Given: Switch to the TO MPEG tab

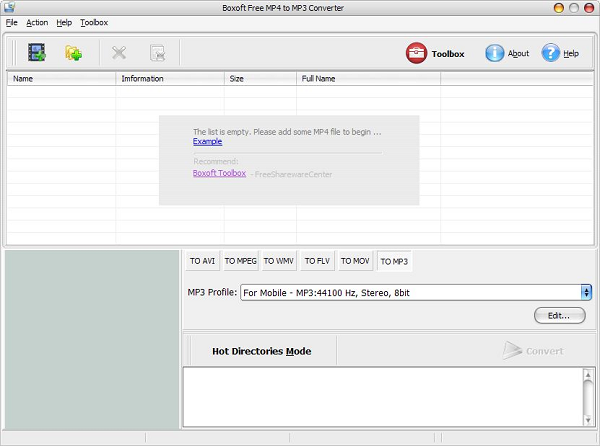Looking at the screenshot, I should tap(241, 261).
